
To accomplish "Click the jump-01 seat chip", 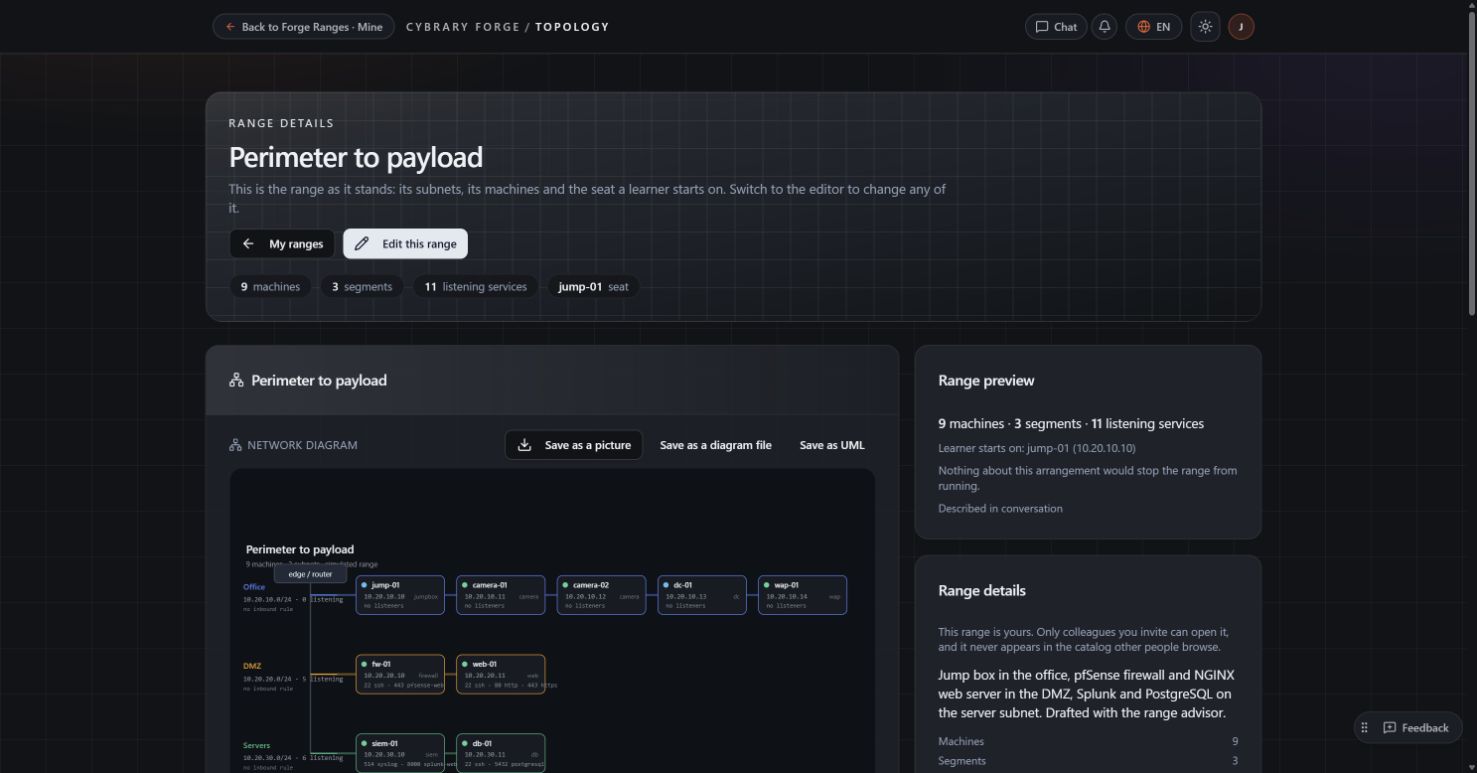I will point(593,287).
